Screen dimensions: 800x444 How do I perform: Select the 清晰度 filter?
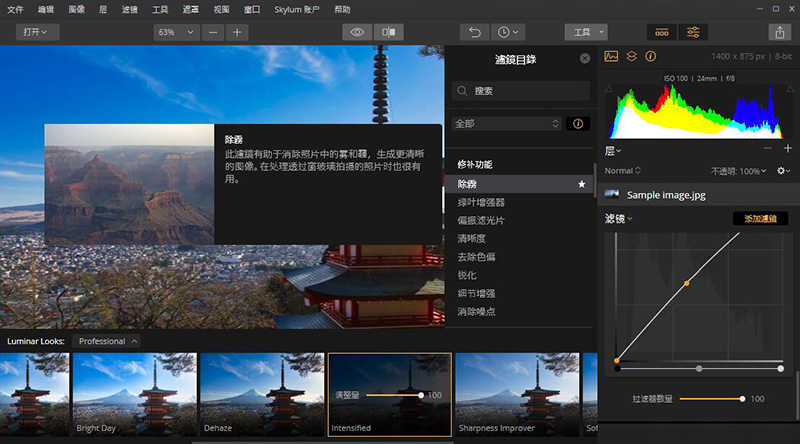471,238
